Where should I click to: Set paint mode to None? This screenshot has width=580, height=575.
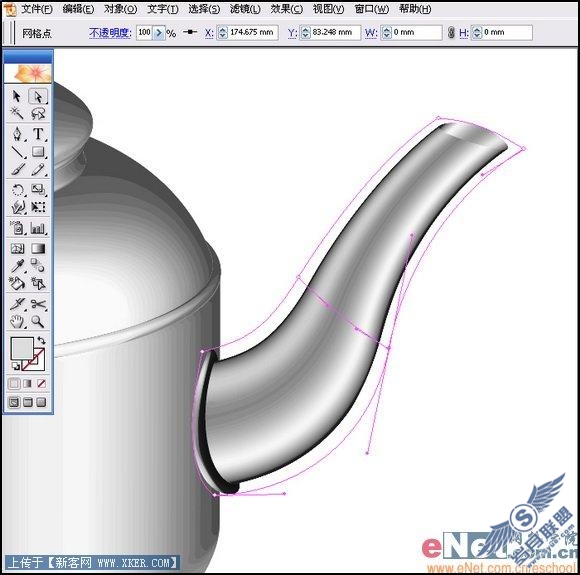click(x=41, y=383)
